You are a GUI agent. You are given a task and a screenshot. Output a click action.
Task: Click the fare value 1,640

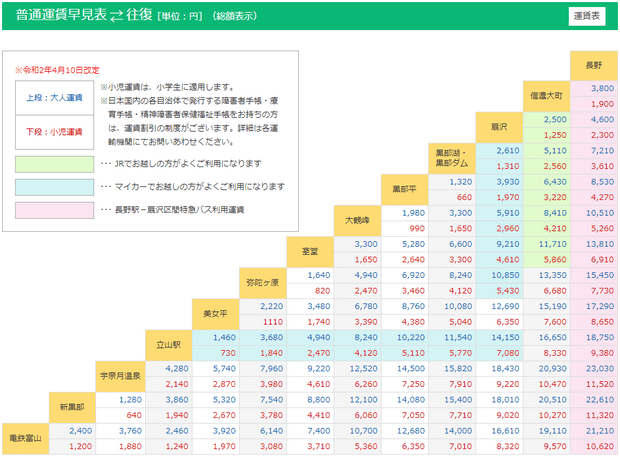tap(319, 275)
